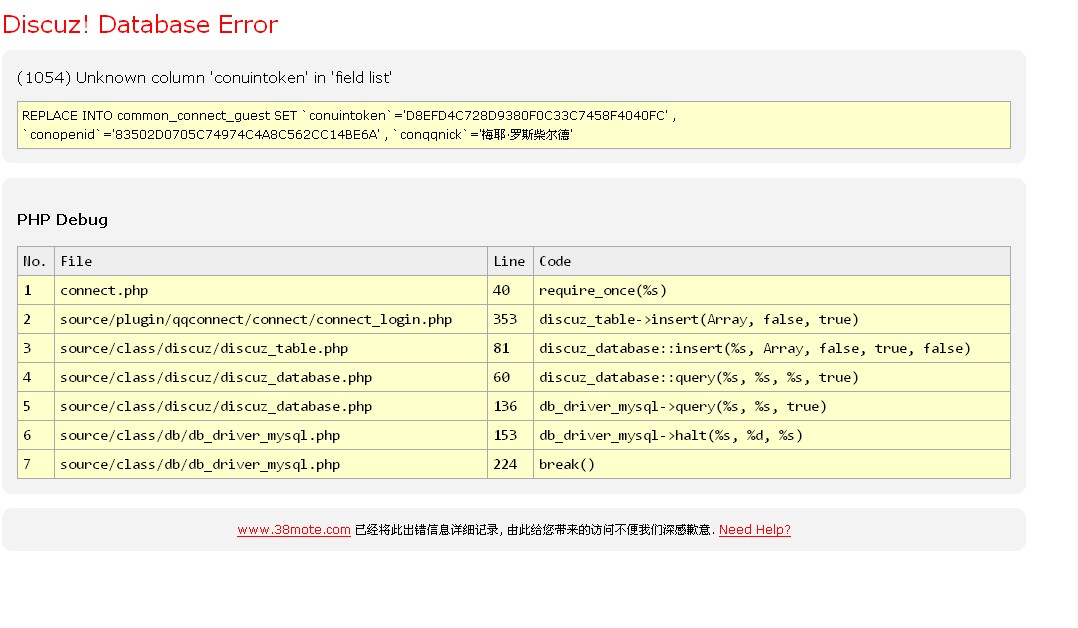
Task: Click the discuz_database.php path in row 4
Action: [x=216, y=378]
